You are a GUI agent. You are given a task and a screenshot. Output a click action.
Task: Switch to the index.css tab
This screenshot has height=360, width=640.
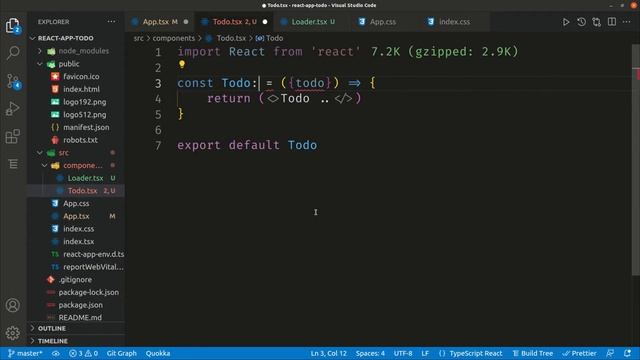click(x=454, y=22)
